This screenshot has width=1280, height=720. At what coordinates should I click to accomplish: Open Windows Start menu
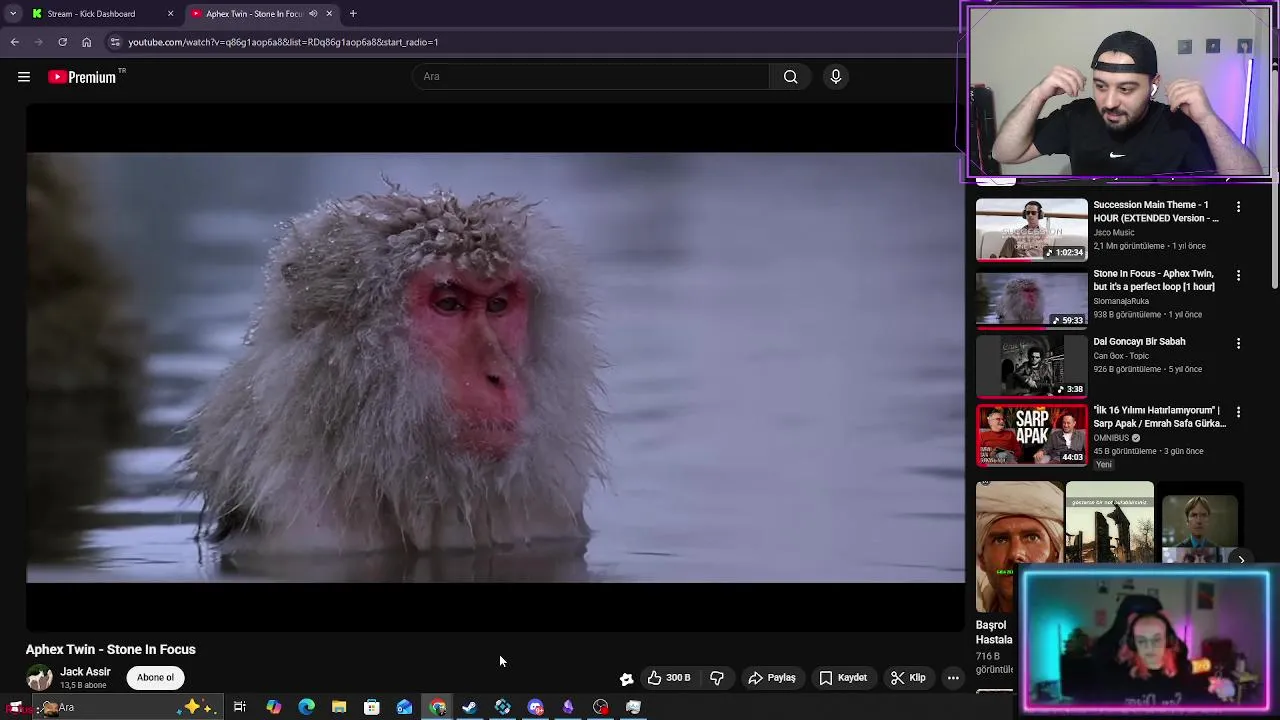(x=16, y=707)
